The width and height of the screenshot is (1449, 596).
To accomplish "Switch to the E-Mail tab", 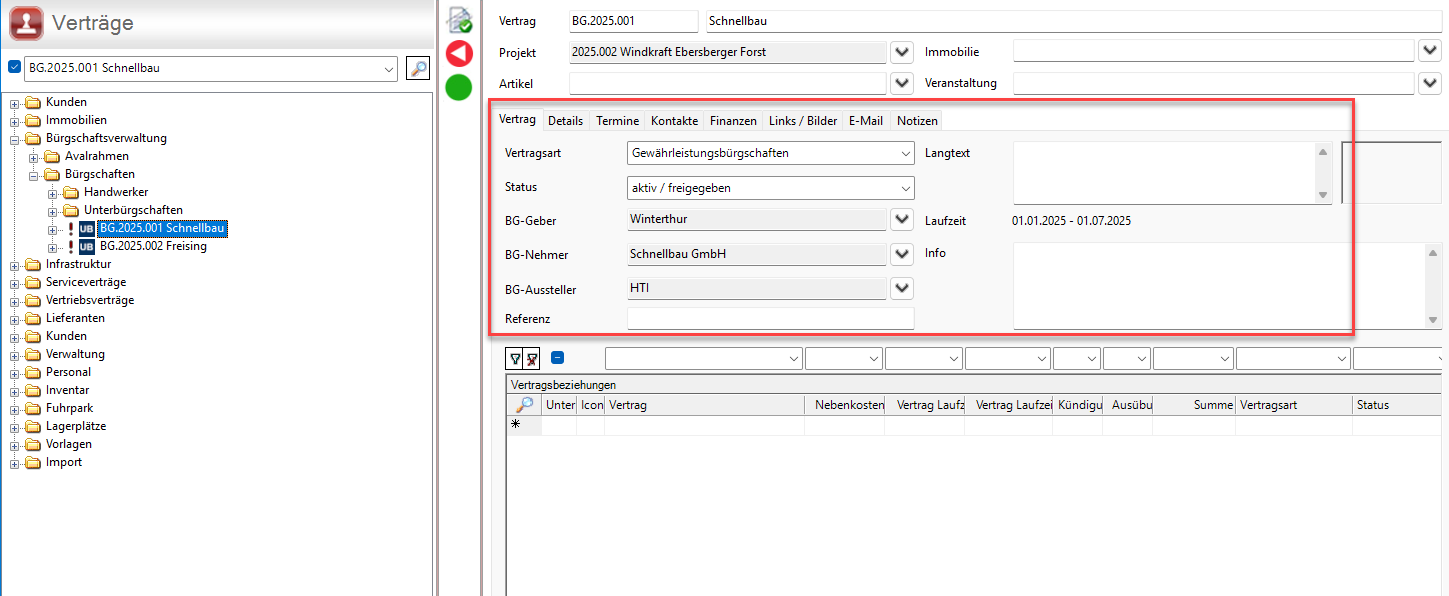I will (x=866, y=121).
